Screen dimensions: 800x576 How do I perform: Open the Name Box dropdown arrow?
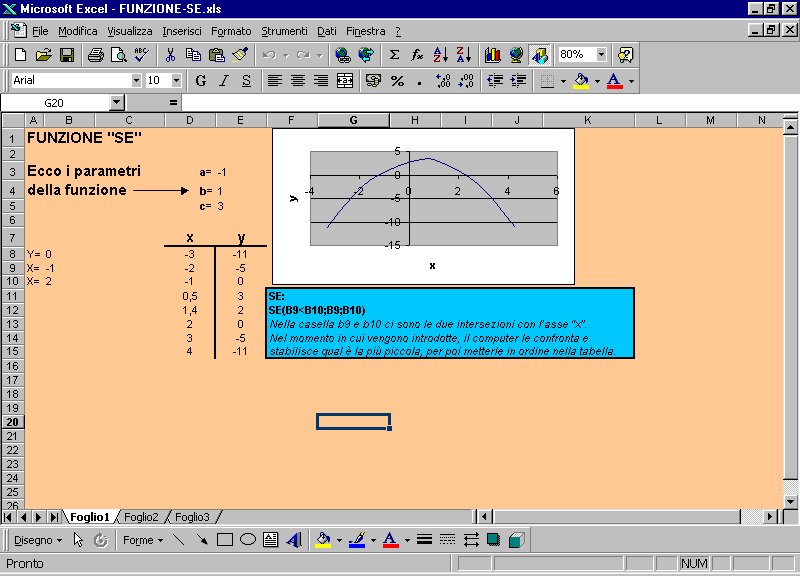[x=116, y=102]
